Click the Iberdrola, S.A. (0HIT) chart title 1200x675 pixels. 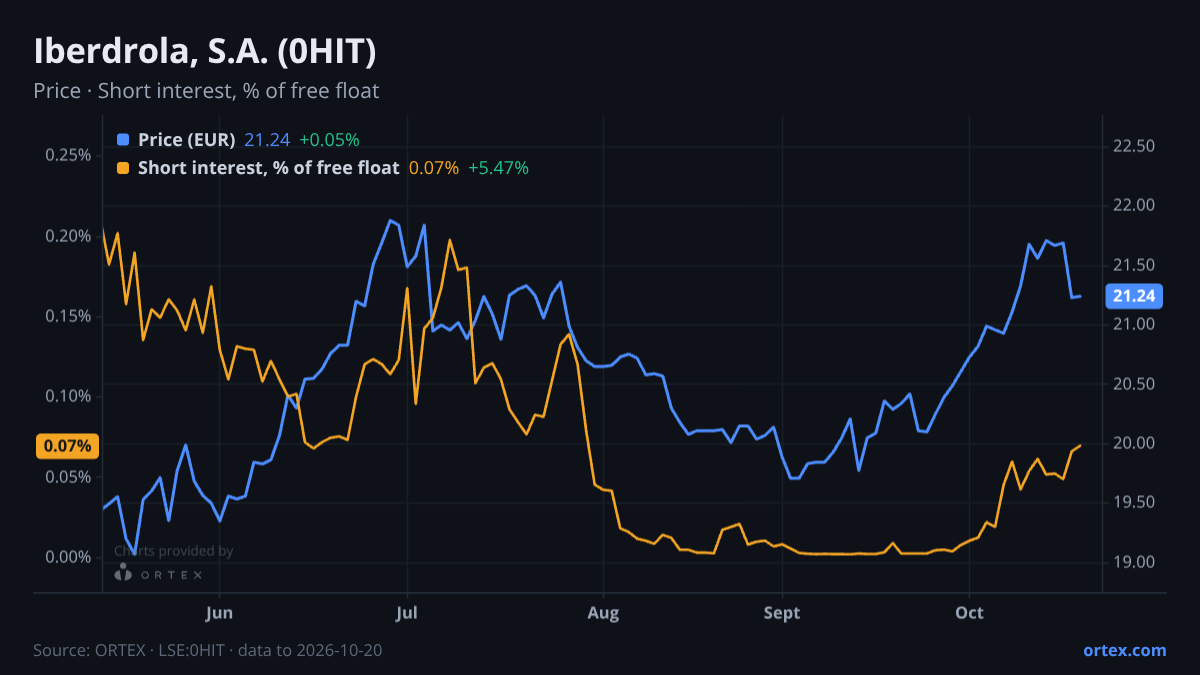coord(205,51)
